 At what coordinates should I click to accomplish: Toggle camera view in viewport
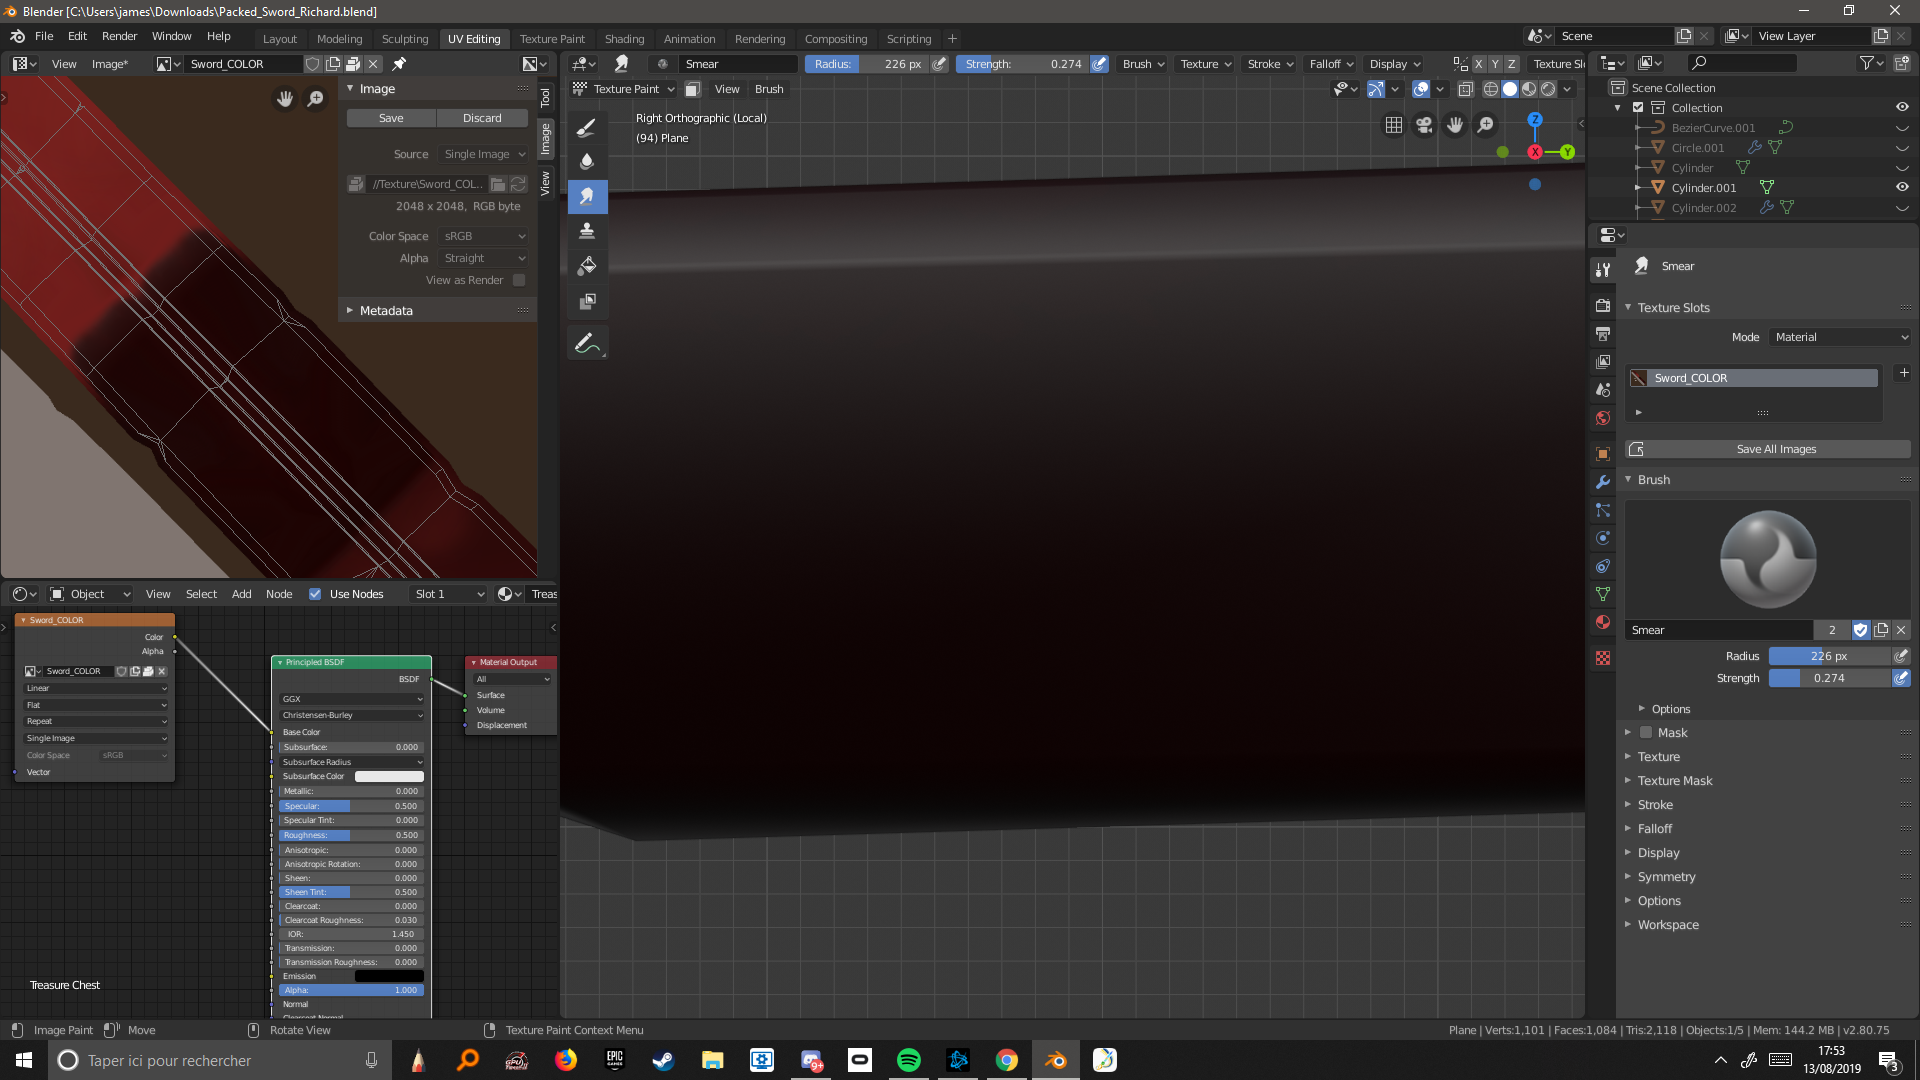pos(1424,125)
